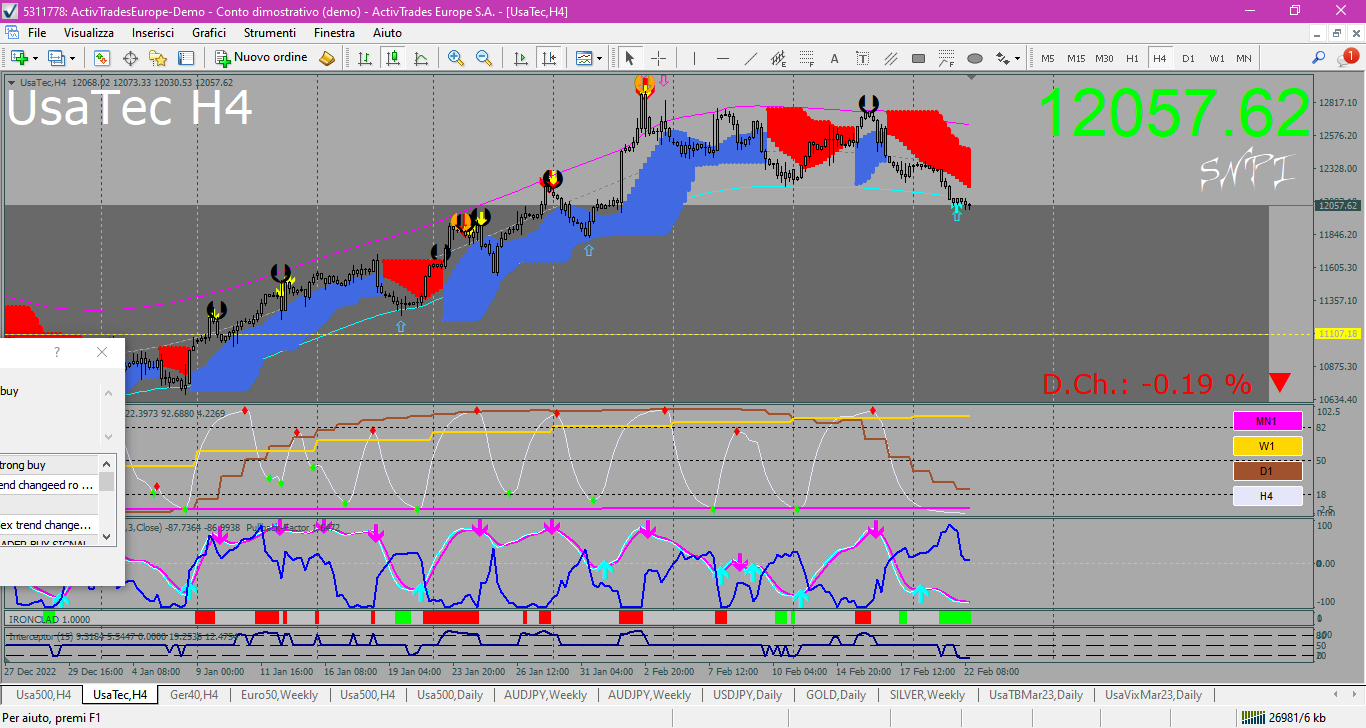Select the text label 'T' tool
The height and width of the screenshot is (728, 1366).
862,58
